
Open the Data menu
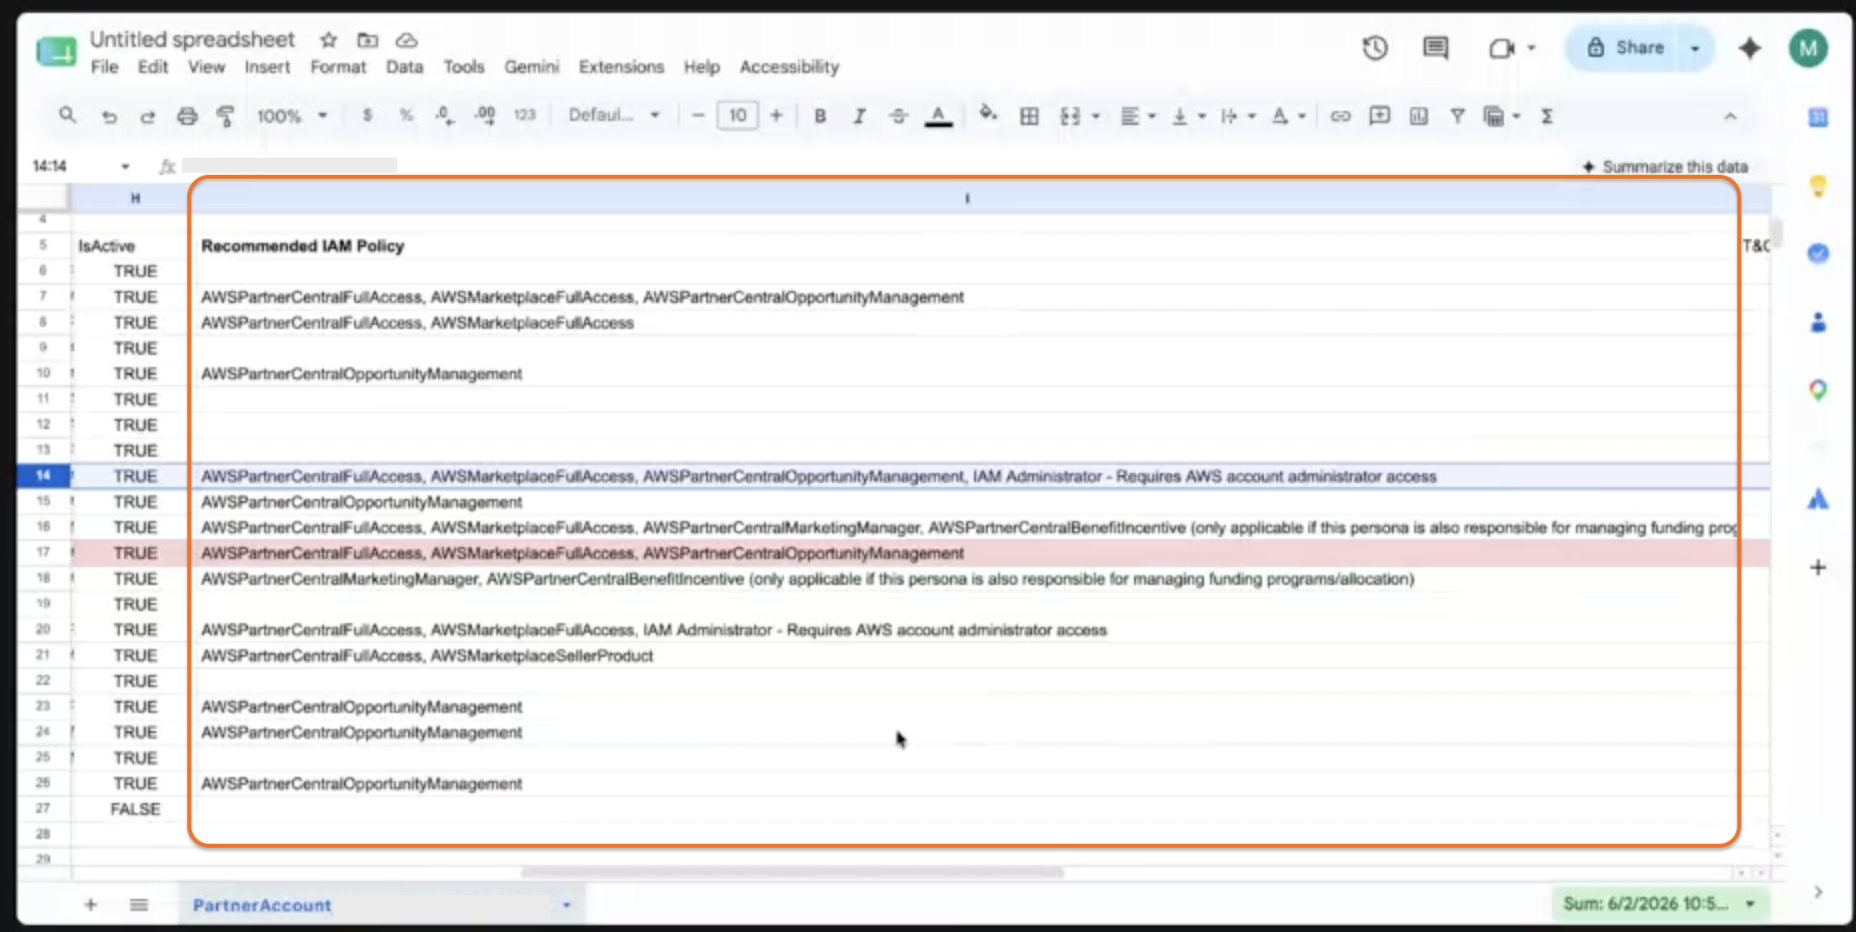[404, 67]
